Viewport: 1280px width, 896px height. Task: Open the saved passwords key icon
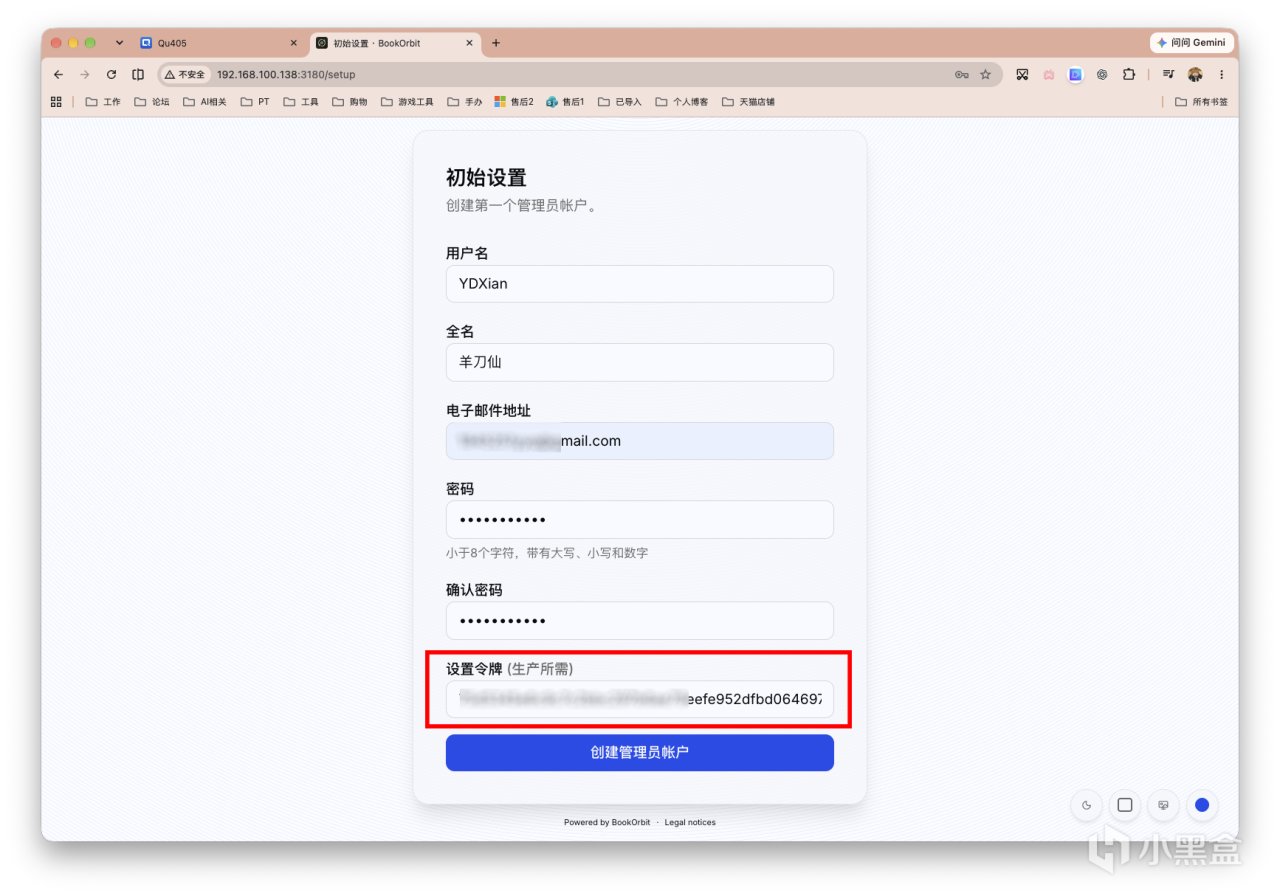pyautogui.click(x=962, y=74)
